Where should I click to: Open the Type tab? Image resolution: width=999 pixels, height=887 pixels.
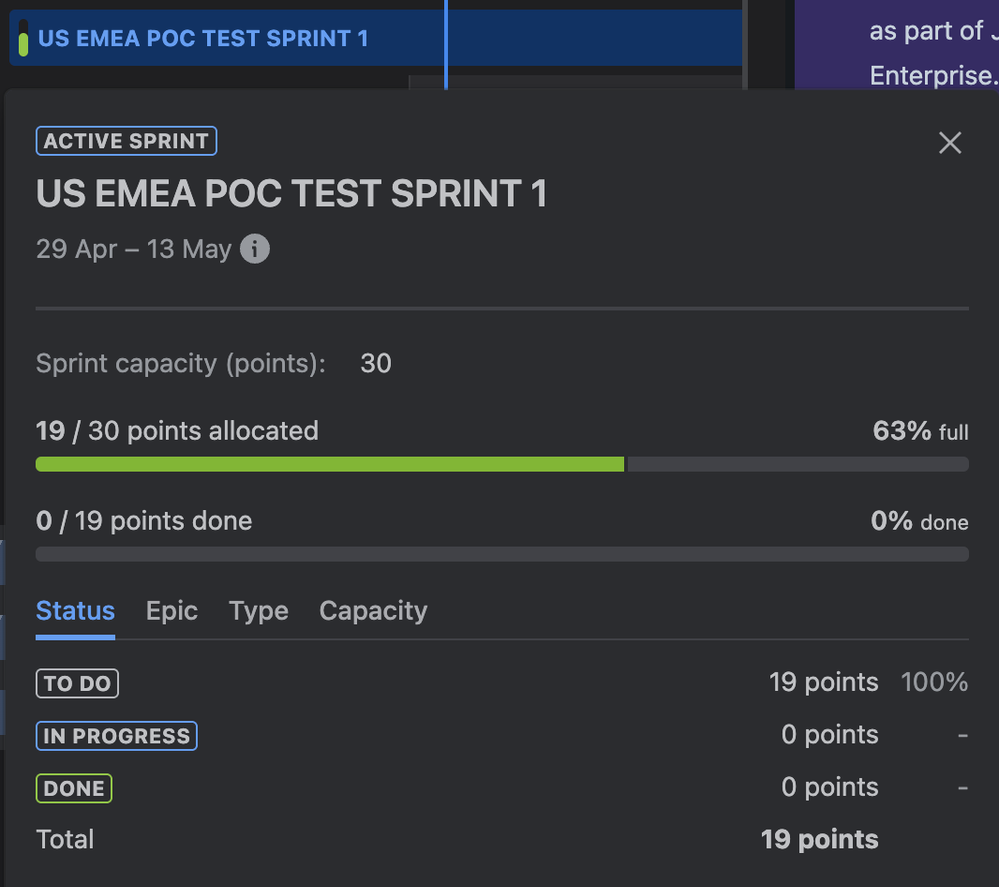coord(258,611)
